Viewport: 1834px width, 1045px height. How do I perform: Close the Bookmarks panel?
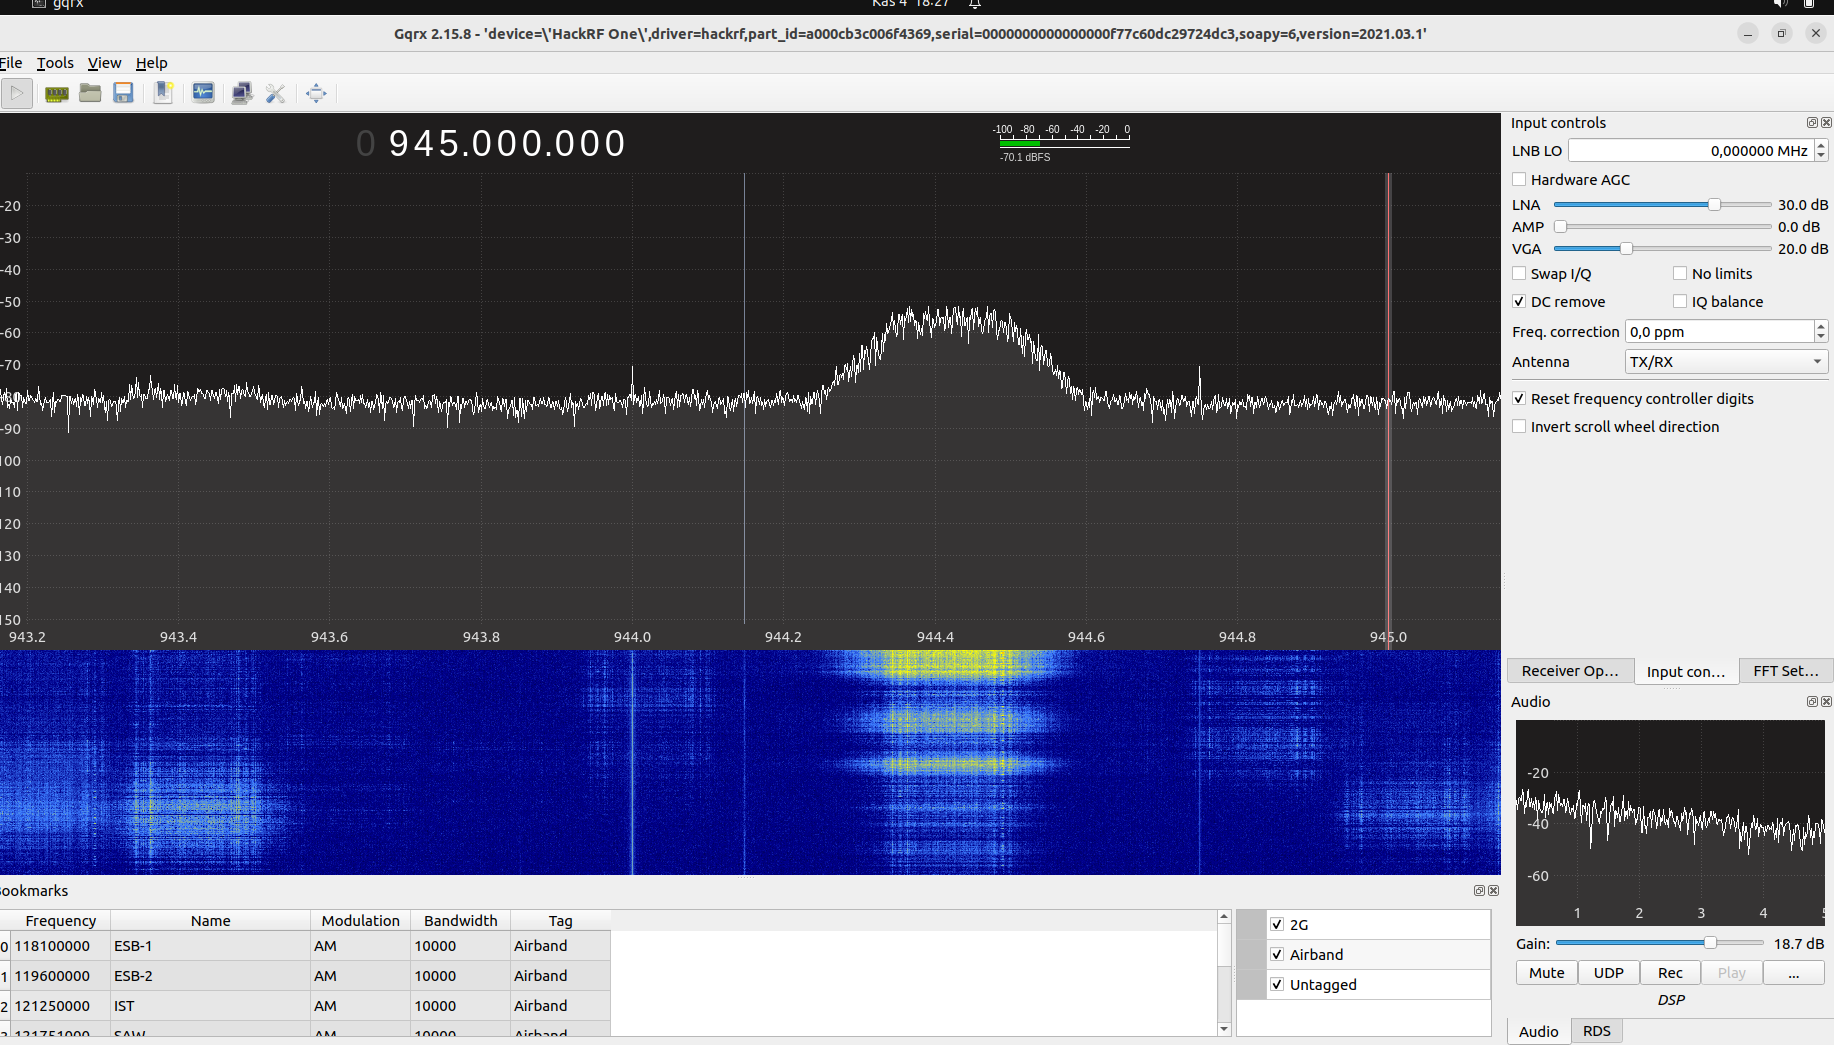(x=1494, y=890)
